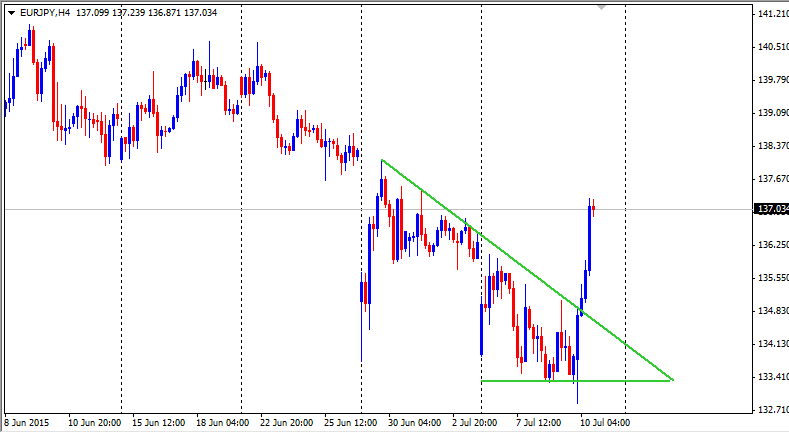Click the 137.034 current price tag
Viewport: 789px width, 433px height.
(771, 209)
